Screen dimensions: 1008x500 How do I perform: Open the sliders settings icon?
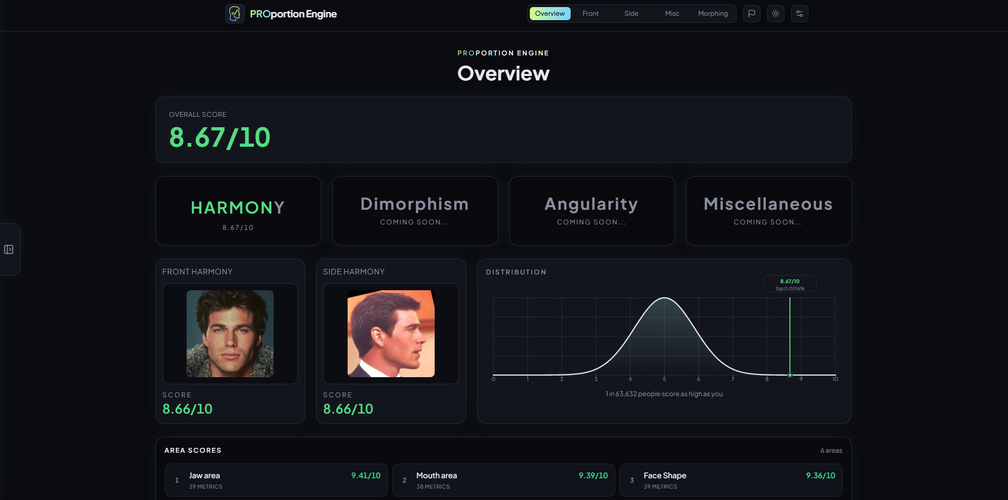coord(799,13)
